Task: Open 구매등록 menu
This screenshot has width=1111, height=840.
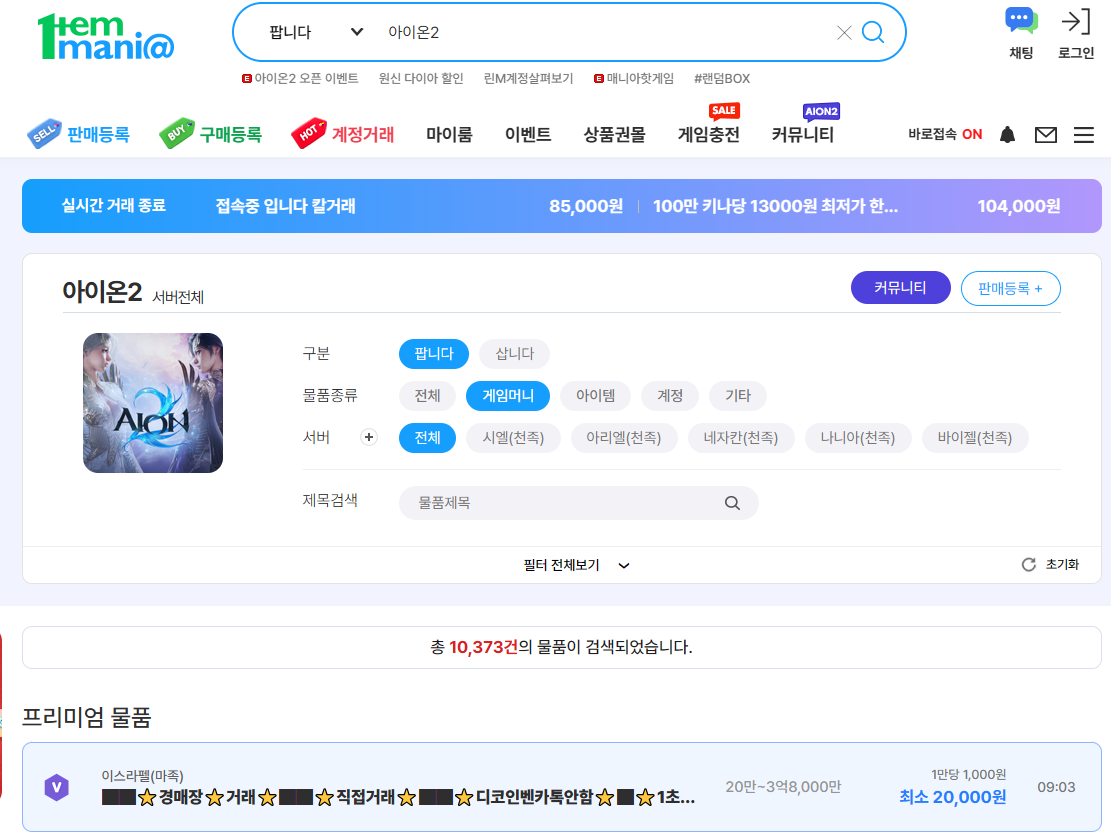Action: [230, 134]
